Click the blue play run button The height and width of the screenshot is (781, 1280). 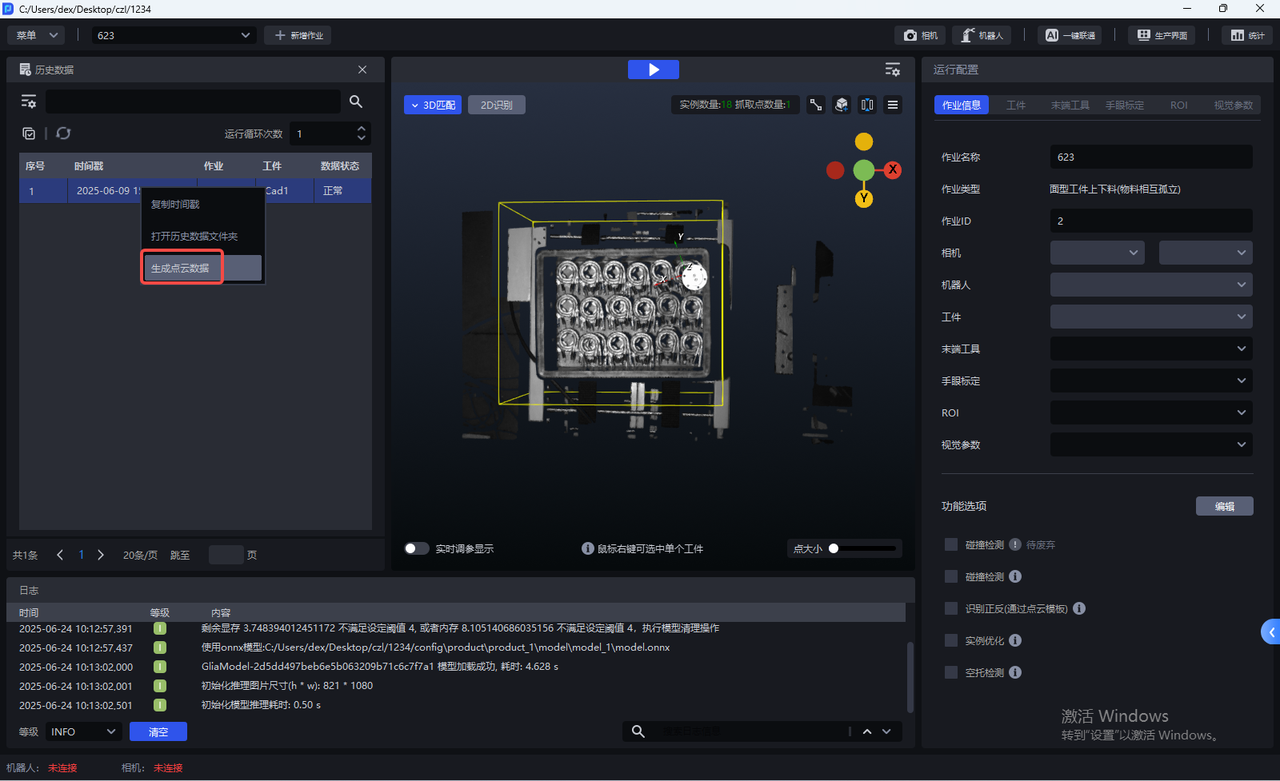click(x=653, y=69)
